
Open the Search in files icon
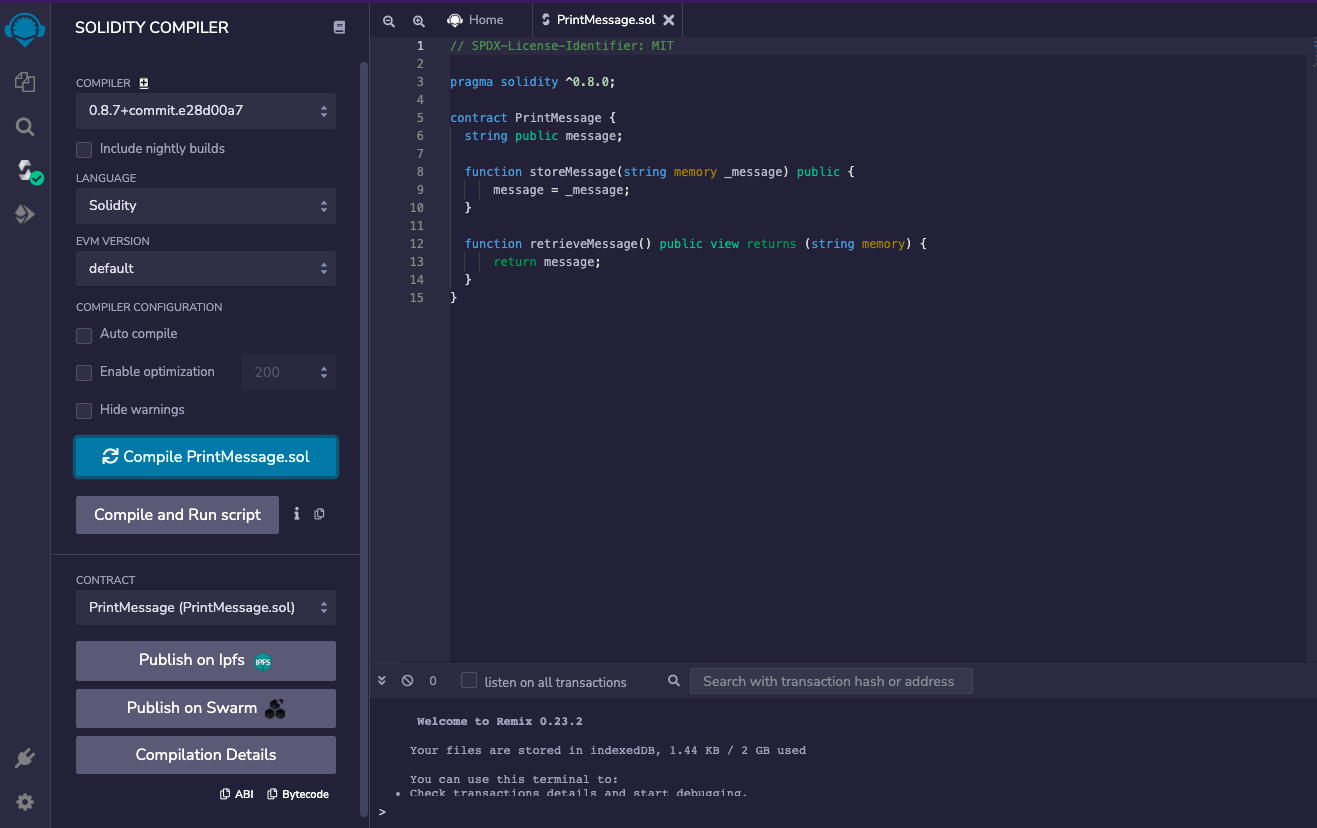[x=25, y=127]
